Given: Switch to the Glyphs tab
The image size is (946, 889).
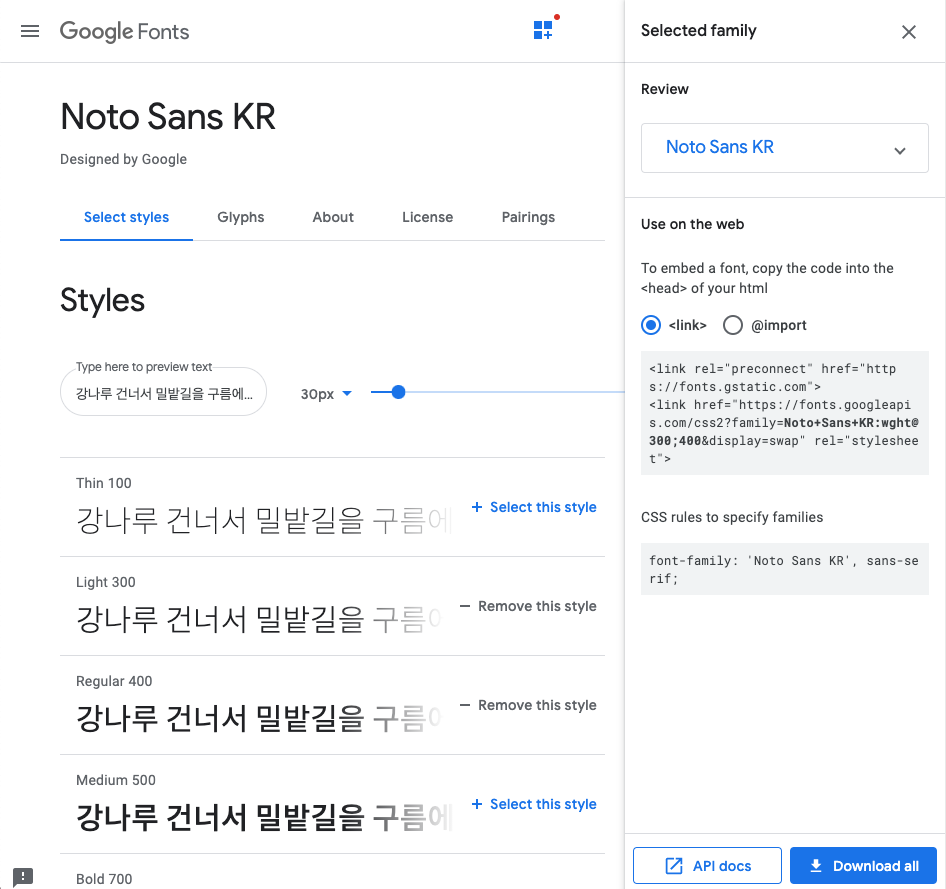Looking at the screenshot, I should tap(241, 217).
